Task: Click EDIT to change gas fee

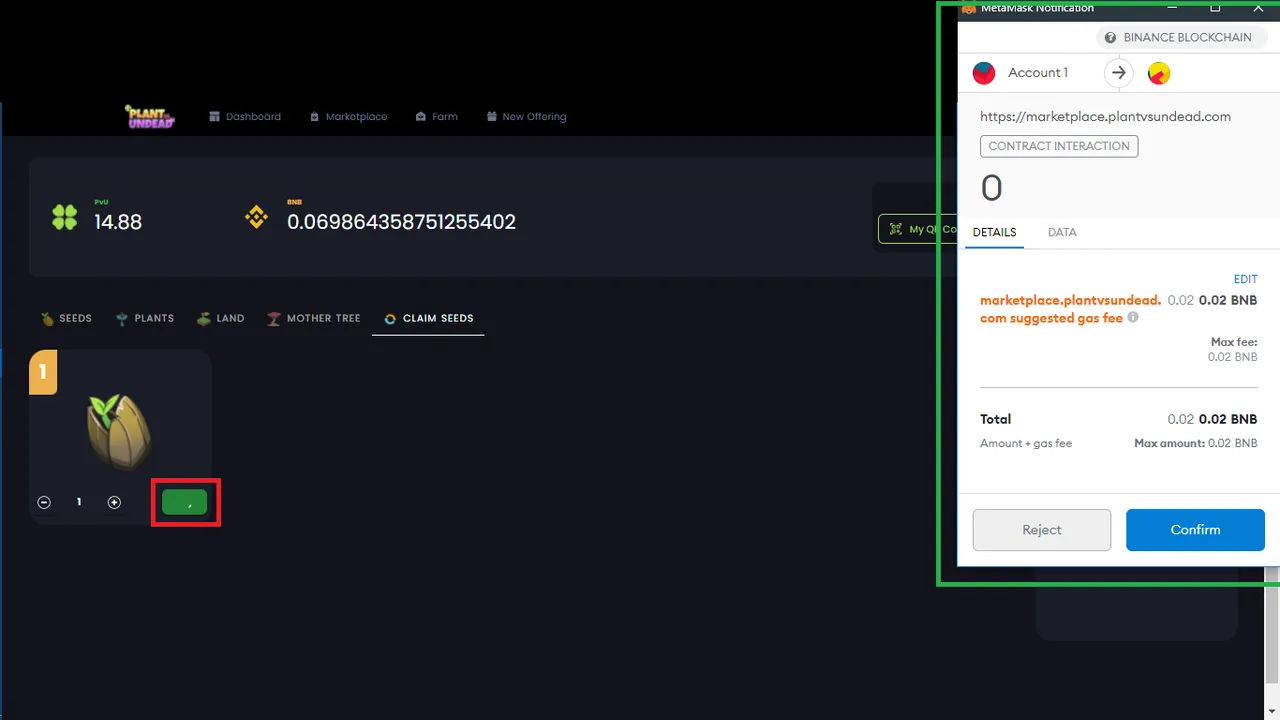Action: point(1245,280)
